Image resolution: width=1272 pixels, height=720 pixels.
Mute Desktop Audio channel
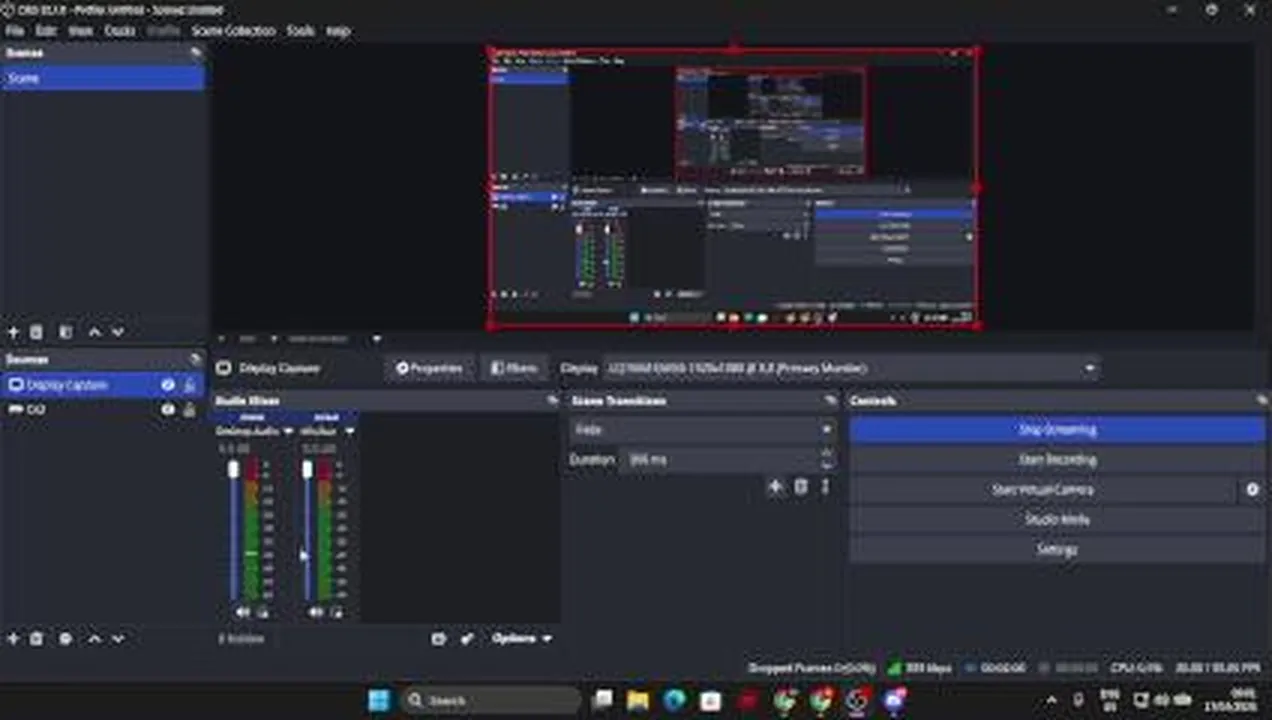pyautogui.click(x=243, y=612)
